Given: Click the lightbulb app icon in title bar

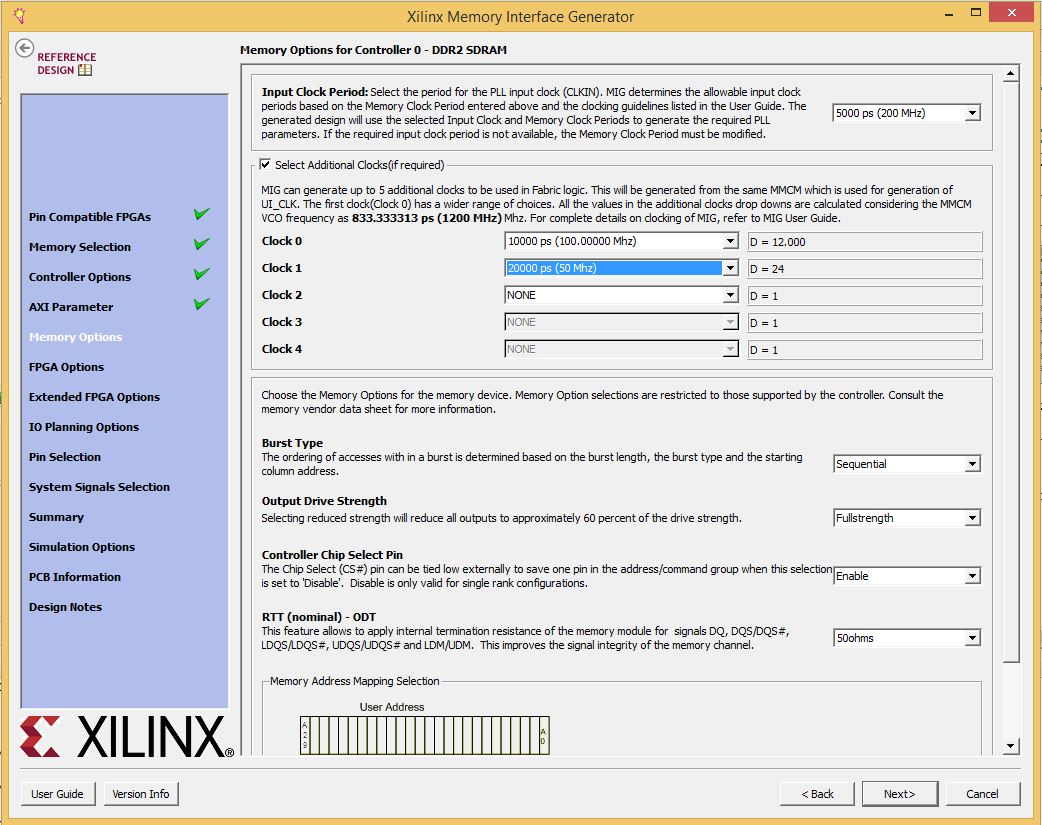Looking at the screenshot, I should [19, 15].
